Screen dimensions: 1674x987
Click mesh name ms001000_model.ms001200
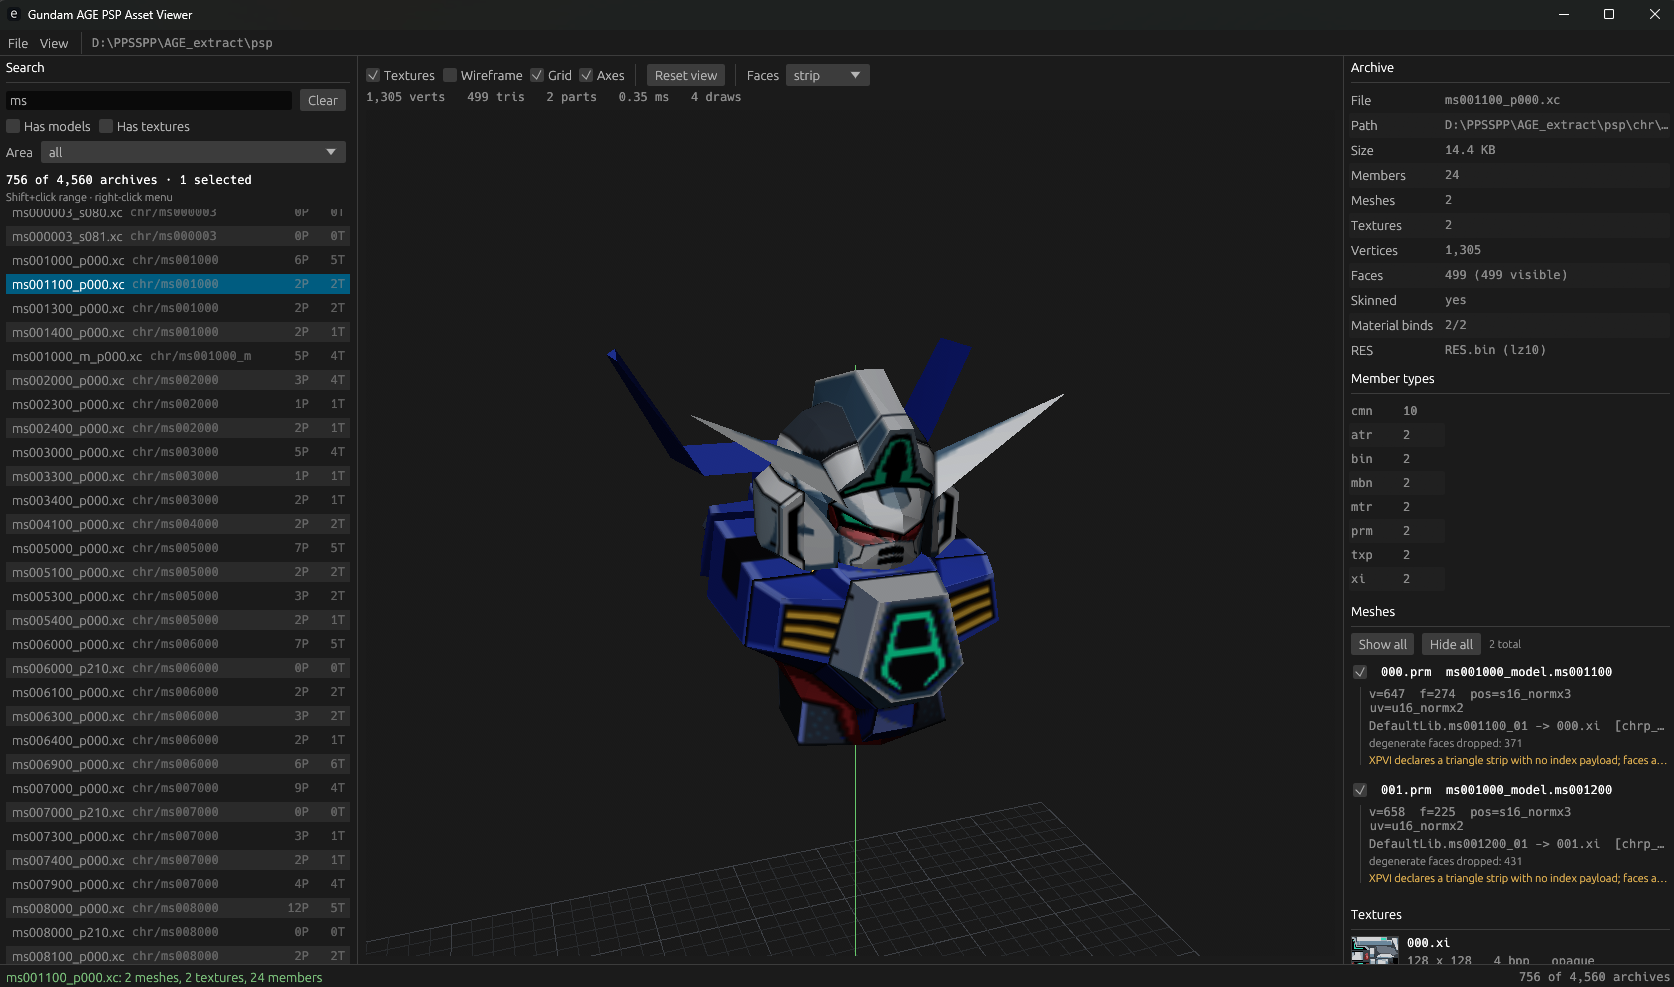click(1528, 790)
